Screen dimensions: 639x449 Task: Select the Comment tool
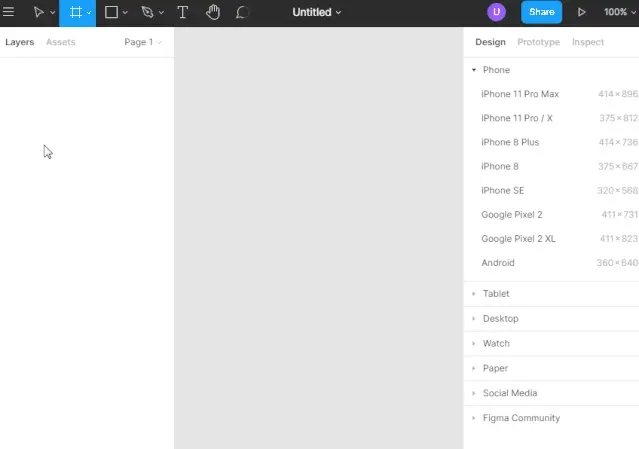(242, 12)
